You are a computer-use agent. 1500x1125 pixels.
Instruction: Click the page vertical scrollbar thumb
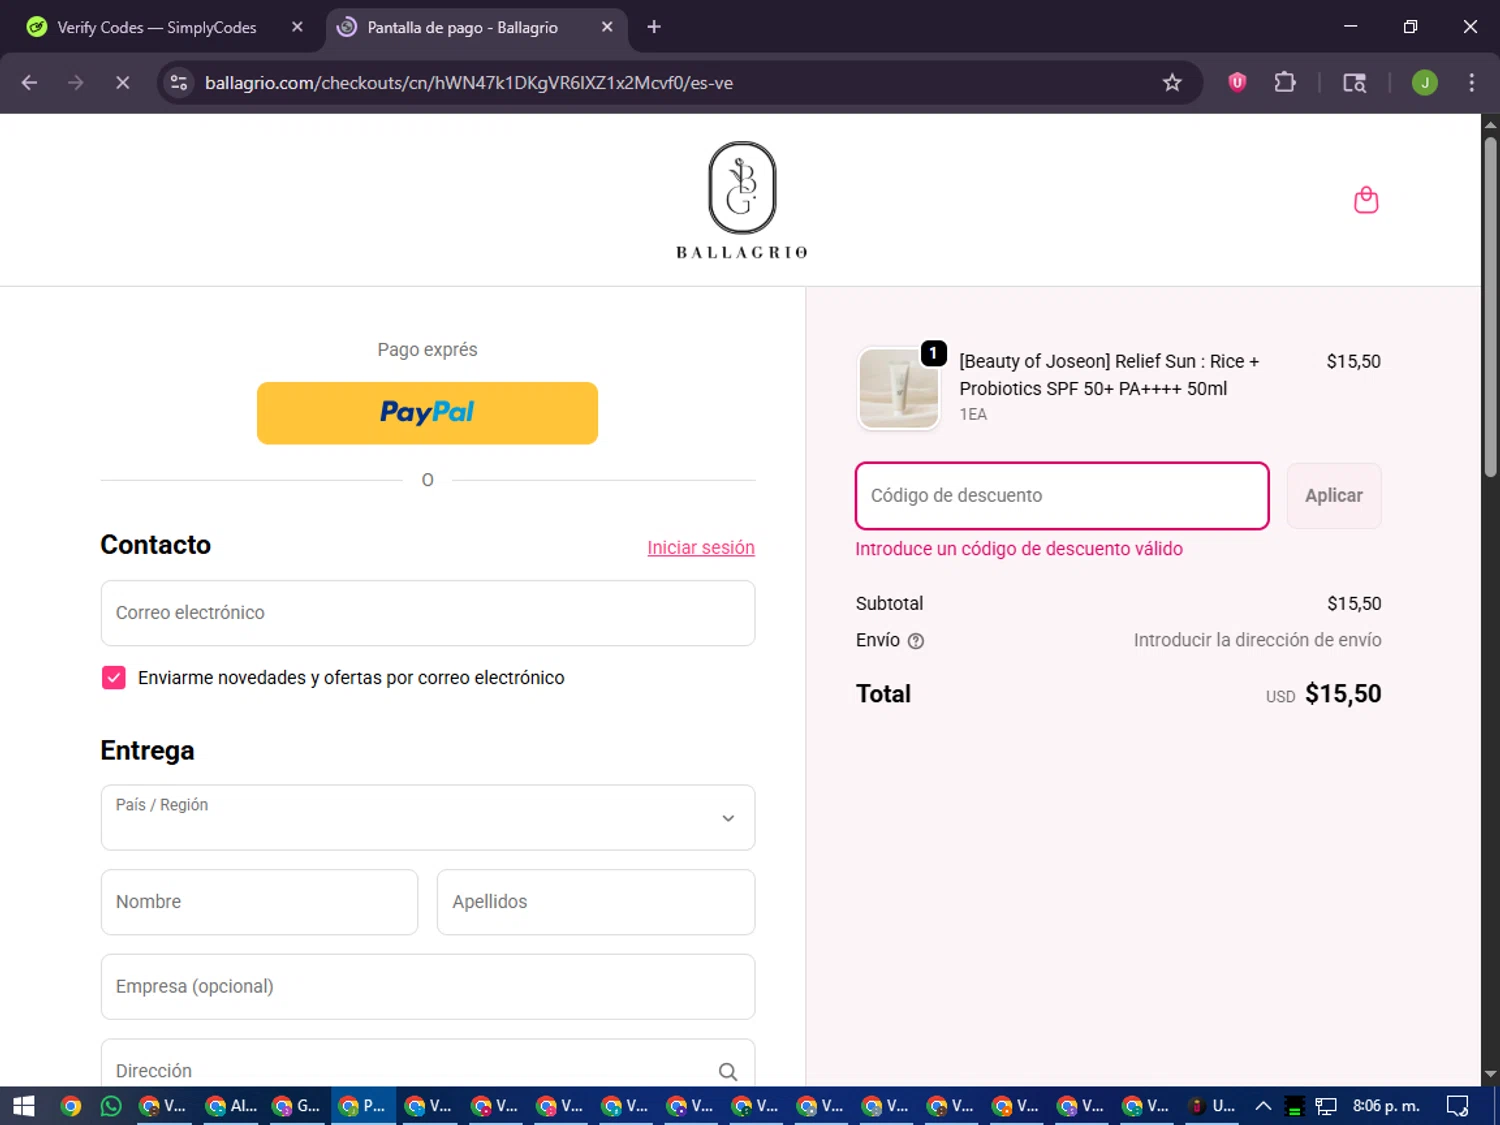click(1490, 305)
